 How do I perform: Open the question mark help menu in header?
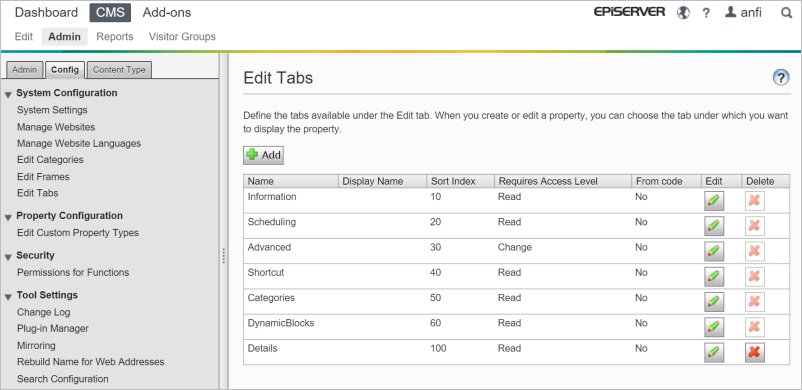(x=706, y=13)
